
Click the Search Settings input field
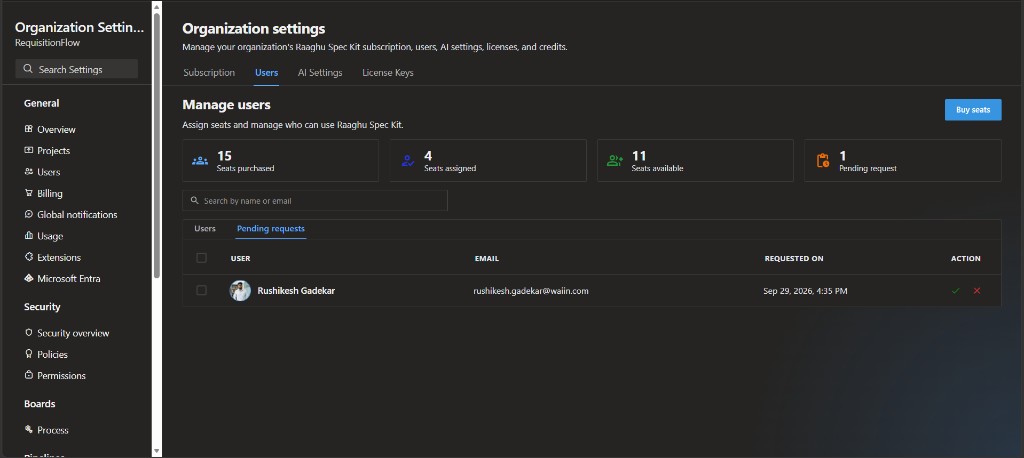[76, 69]
